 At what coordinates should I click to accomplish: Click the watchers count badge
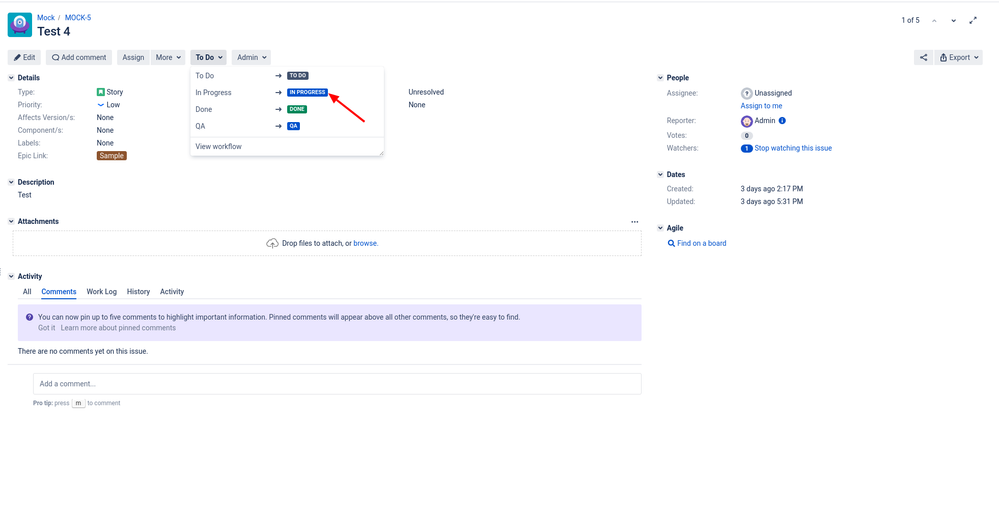[747, 148]
